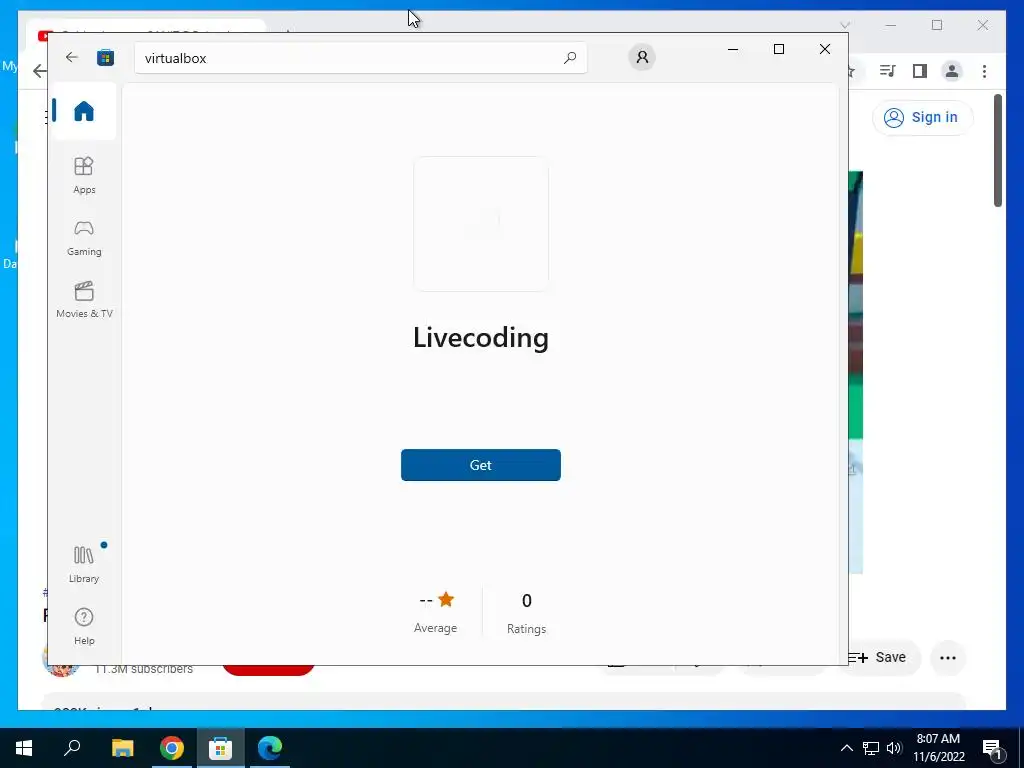
Task: Switch to Chrome from taskbar
Action: [172, 748]
